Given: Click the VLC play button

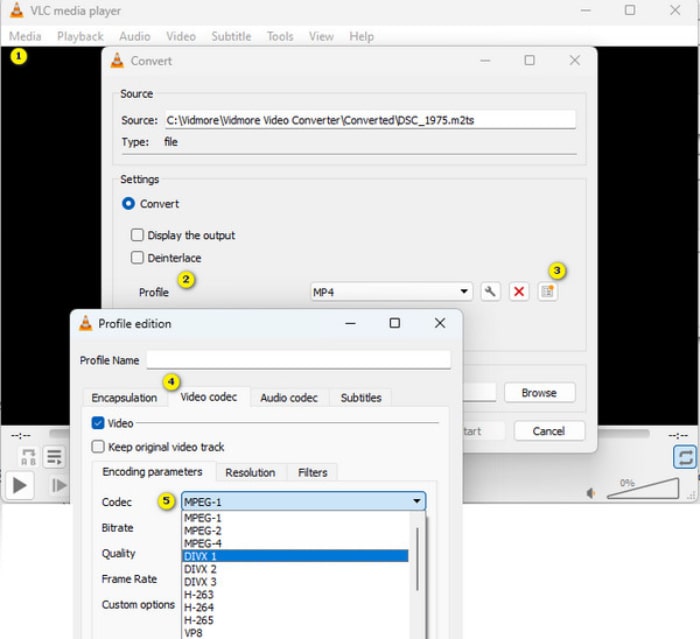Looking at the screenshot, I should [x=19, y=485].
